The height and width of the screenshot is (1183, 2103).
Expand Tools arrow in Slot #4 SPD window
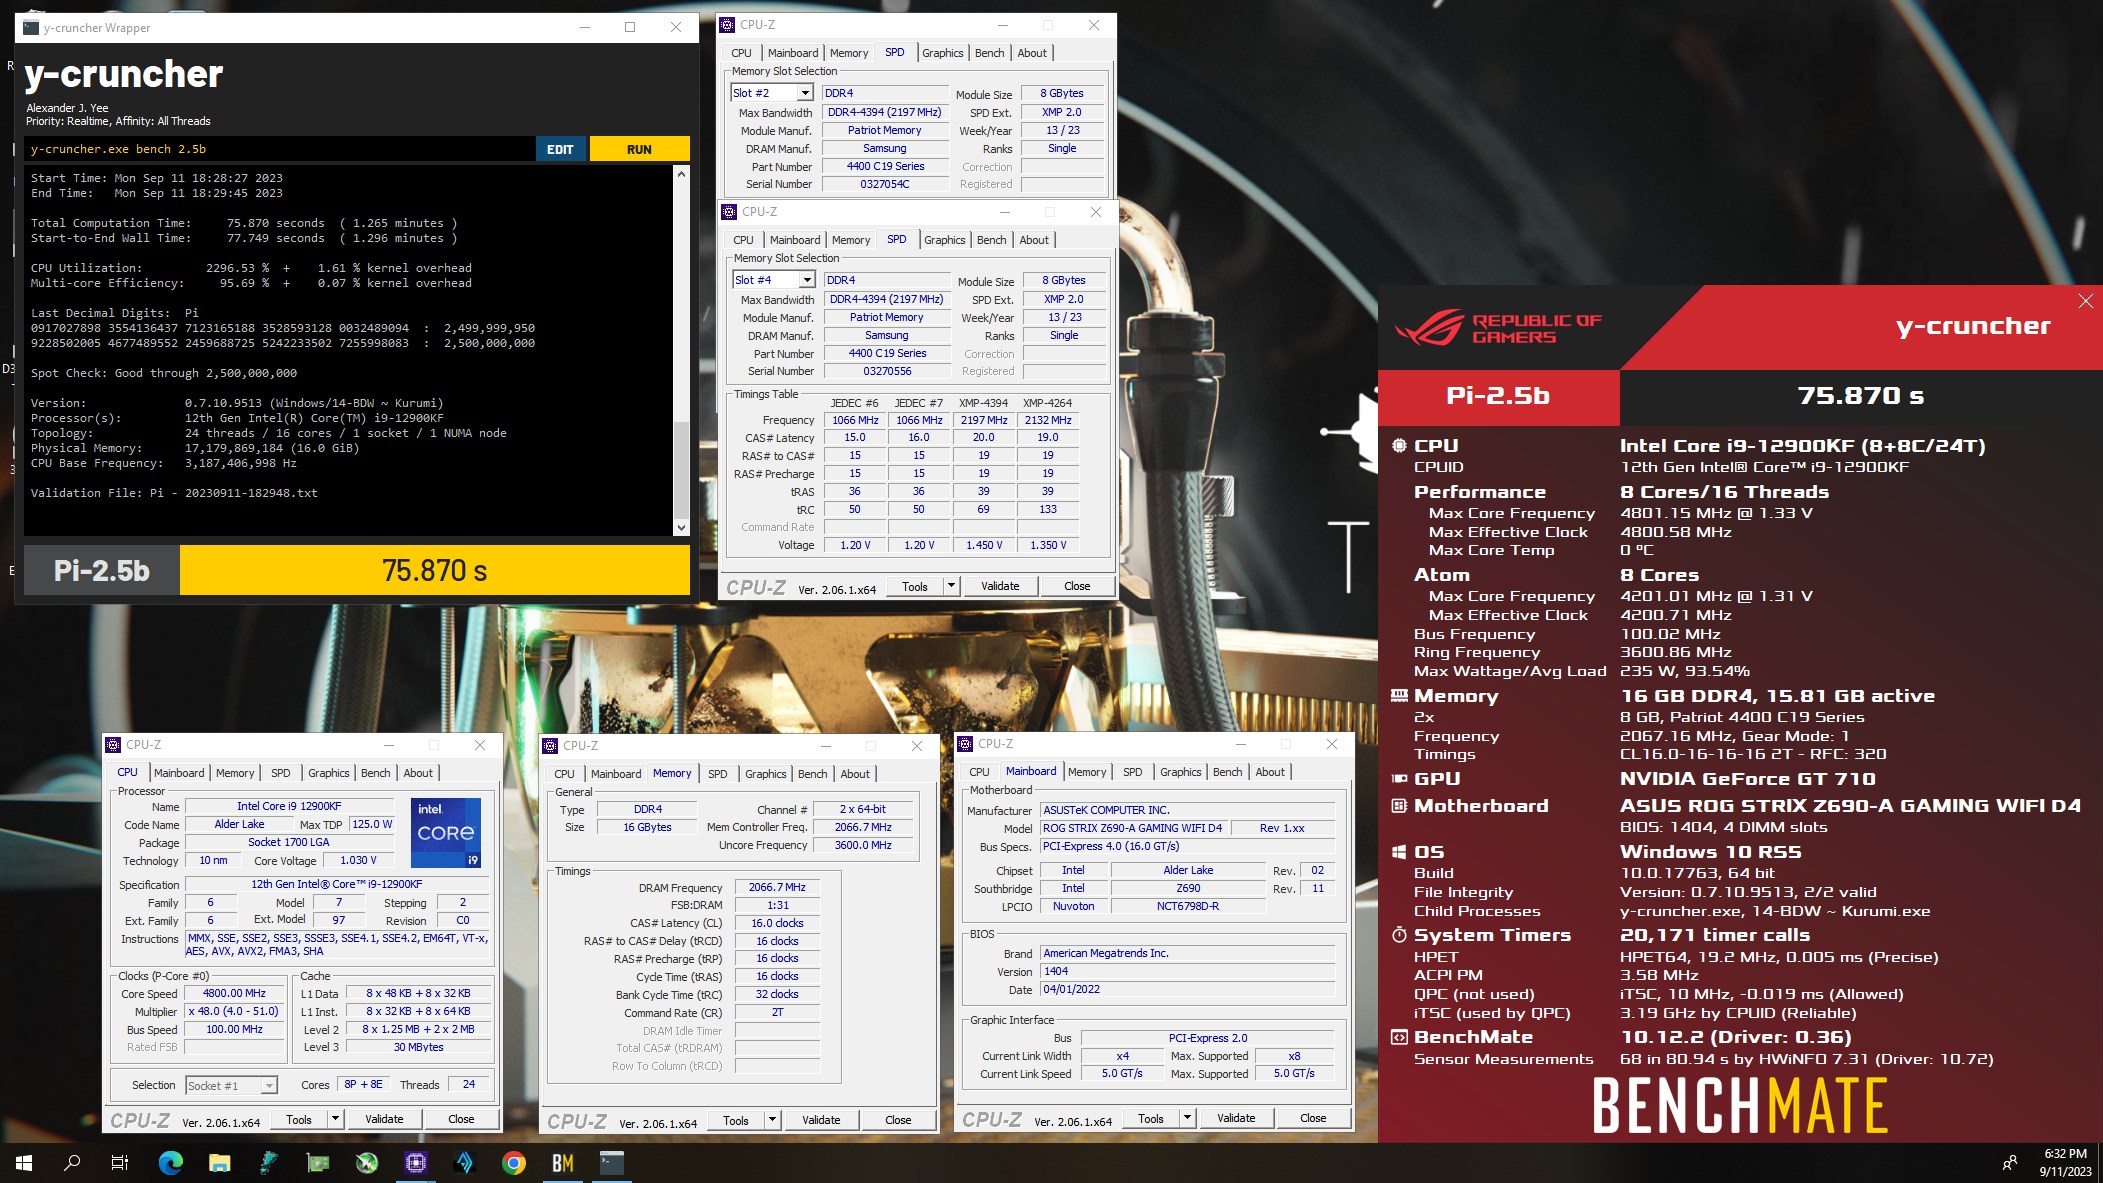coord(951,586)
